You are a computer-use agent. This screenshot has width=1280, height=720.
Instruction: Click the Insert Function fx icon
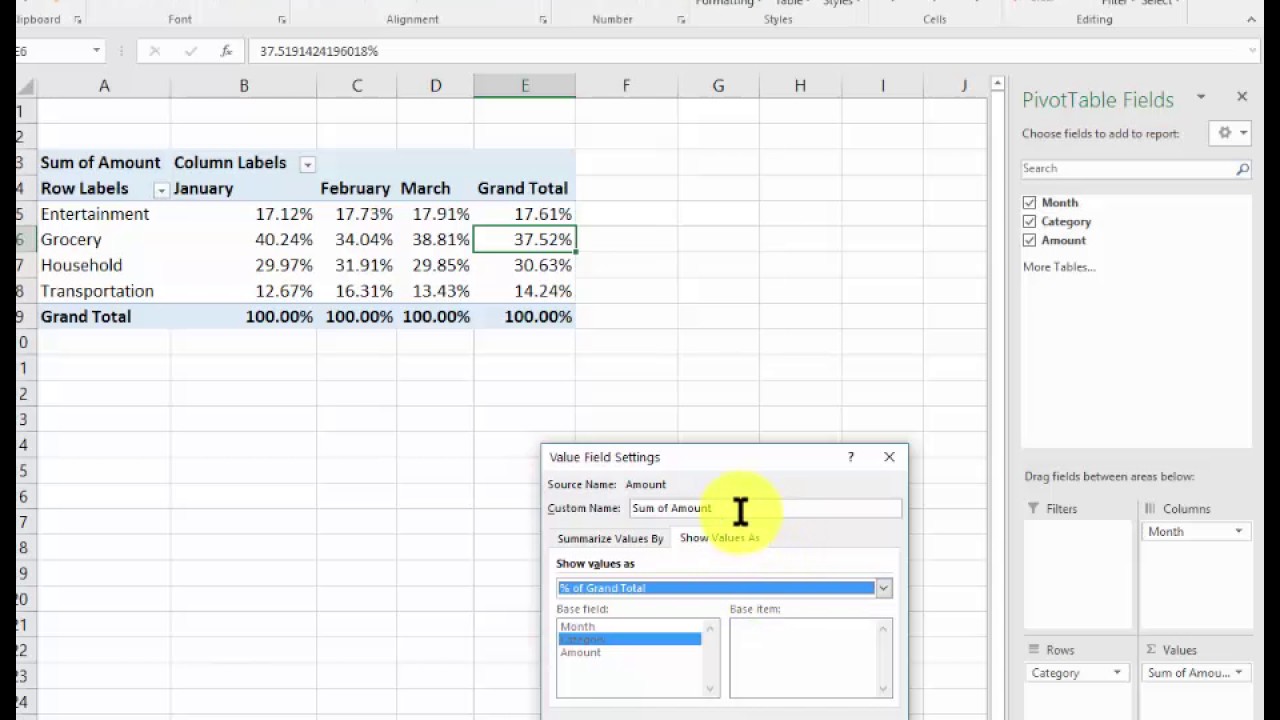click(x=227, y=51)
